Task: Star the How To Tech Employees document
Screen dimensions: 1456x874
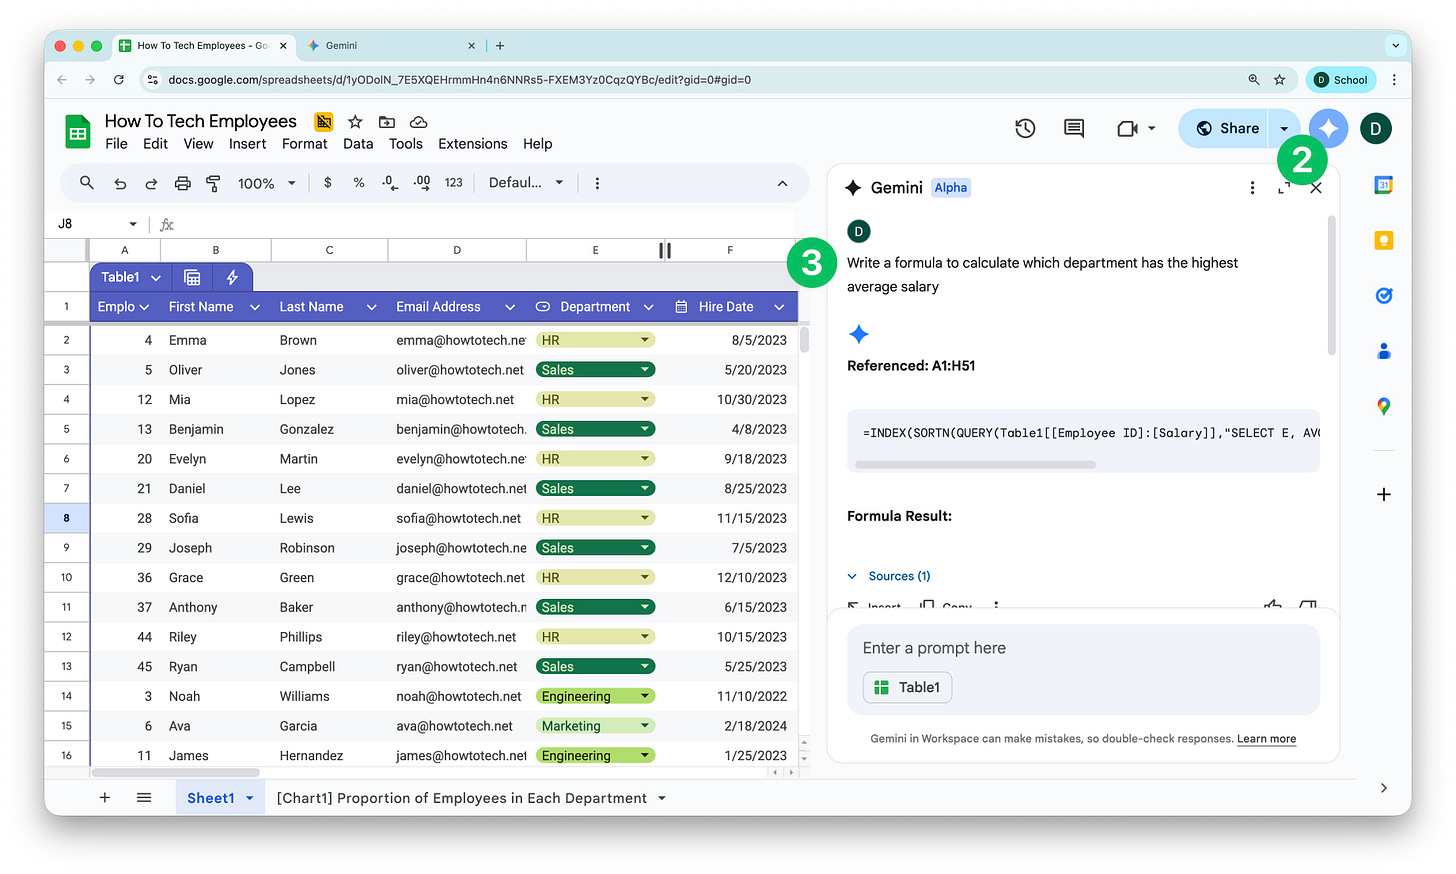Action: [x=355, y=122]
